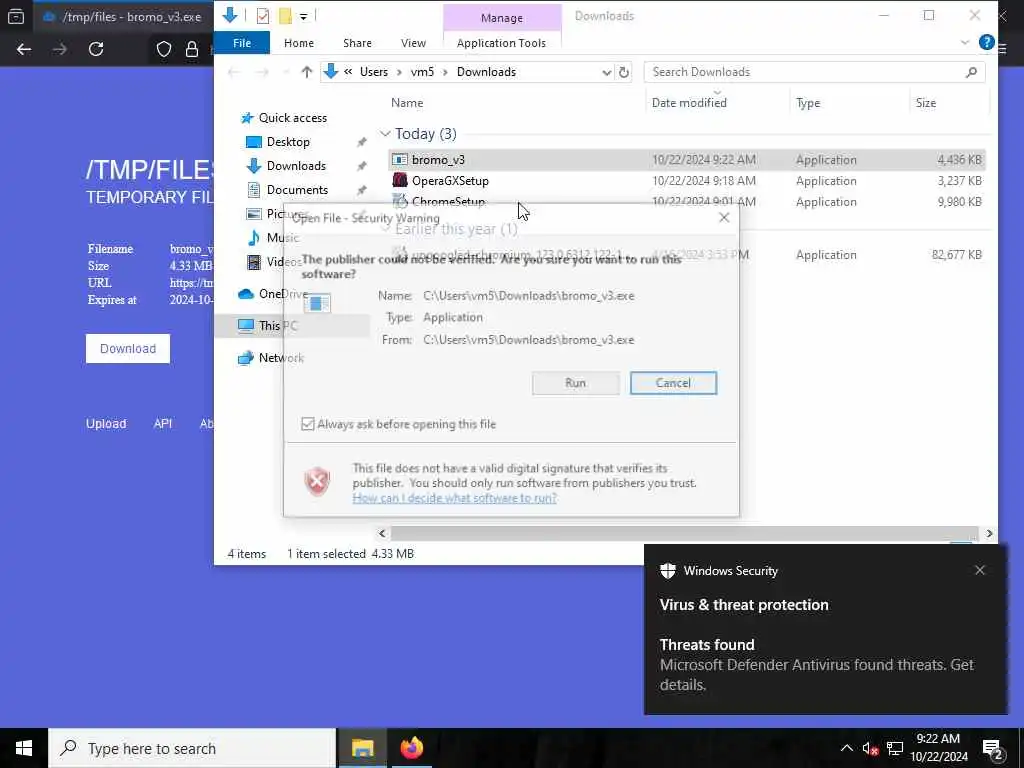Open the API link on the webpage

point(163,424)
